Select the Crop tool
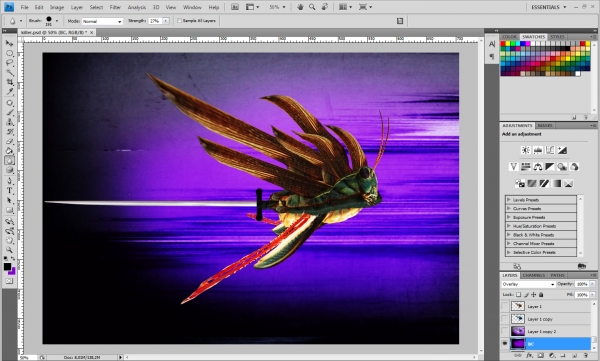The width and height of the screenshot is (600, 361). (9, 82)
